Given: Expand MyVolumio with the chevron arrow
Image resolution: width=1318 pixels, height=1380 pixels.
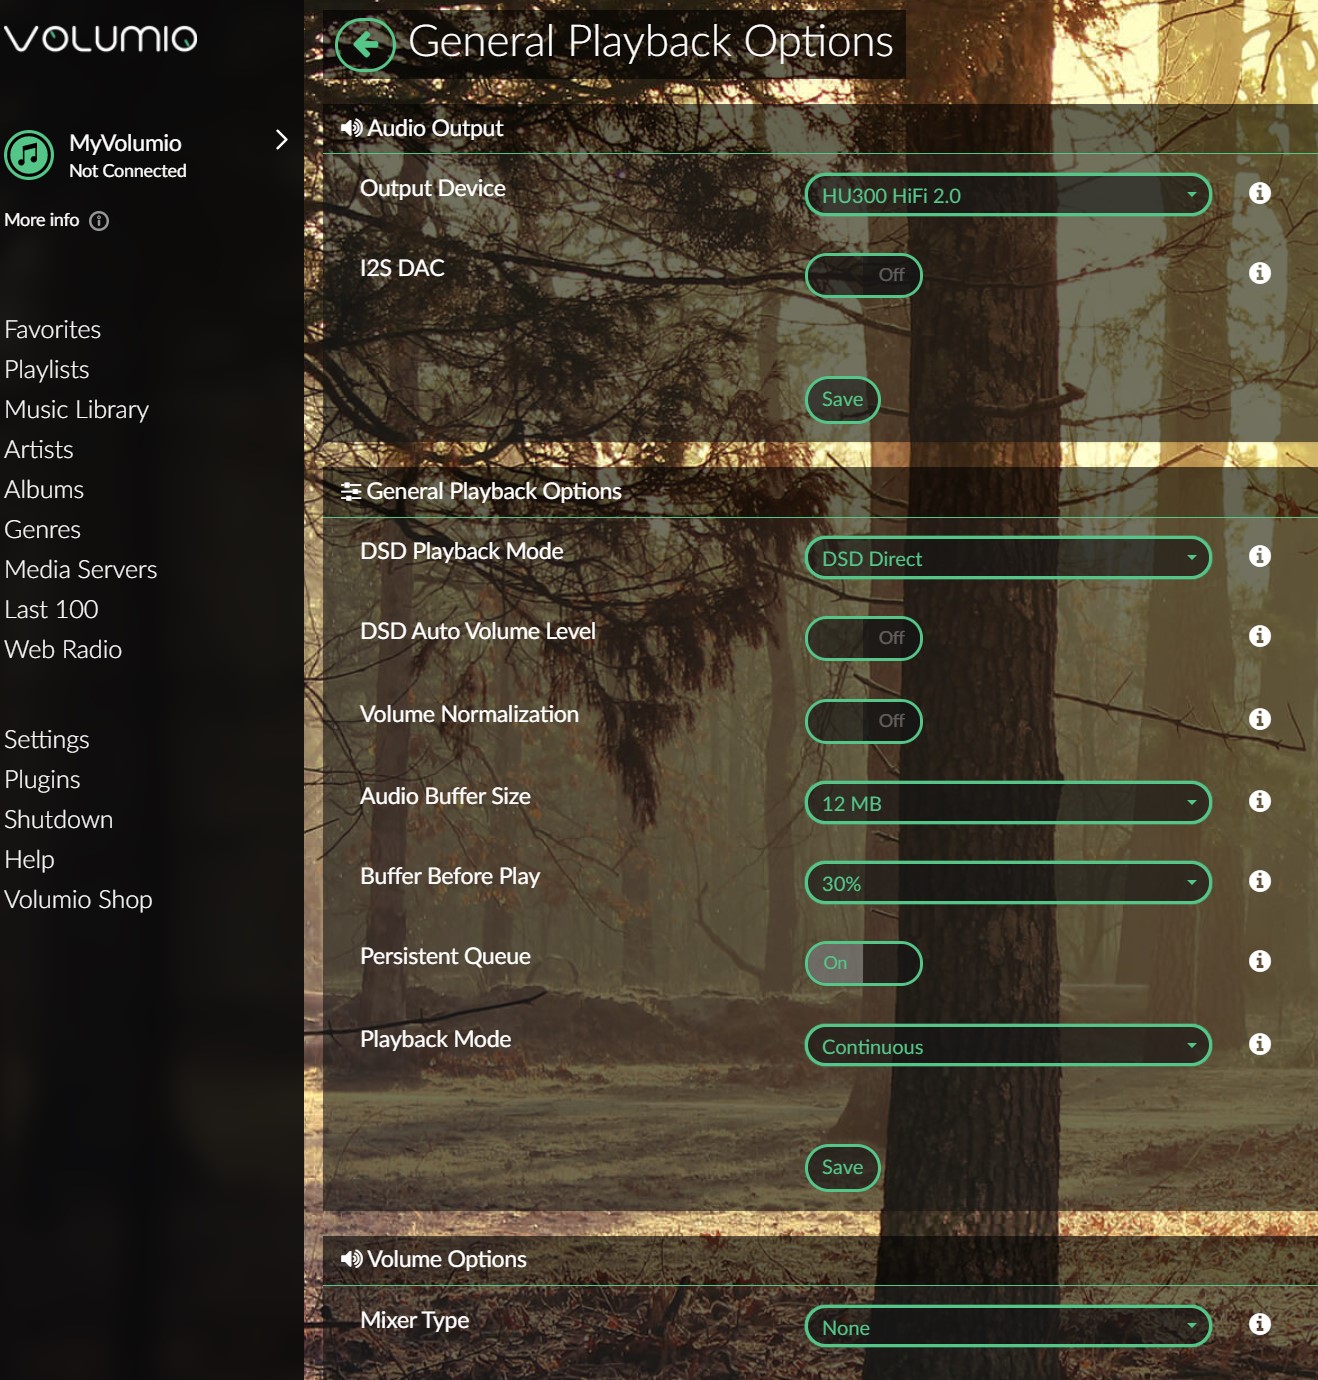Looking at the screenshot, I should [281, 140].
